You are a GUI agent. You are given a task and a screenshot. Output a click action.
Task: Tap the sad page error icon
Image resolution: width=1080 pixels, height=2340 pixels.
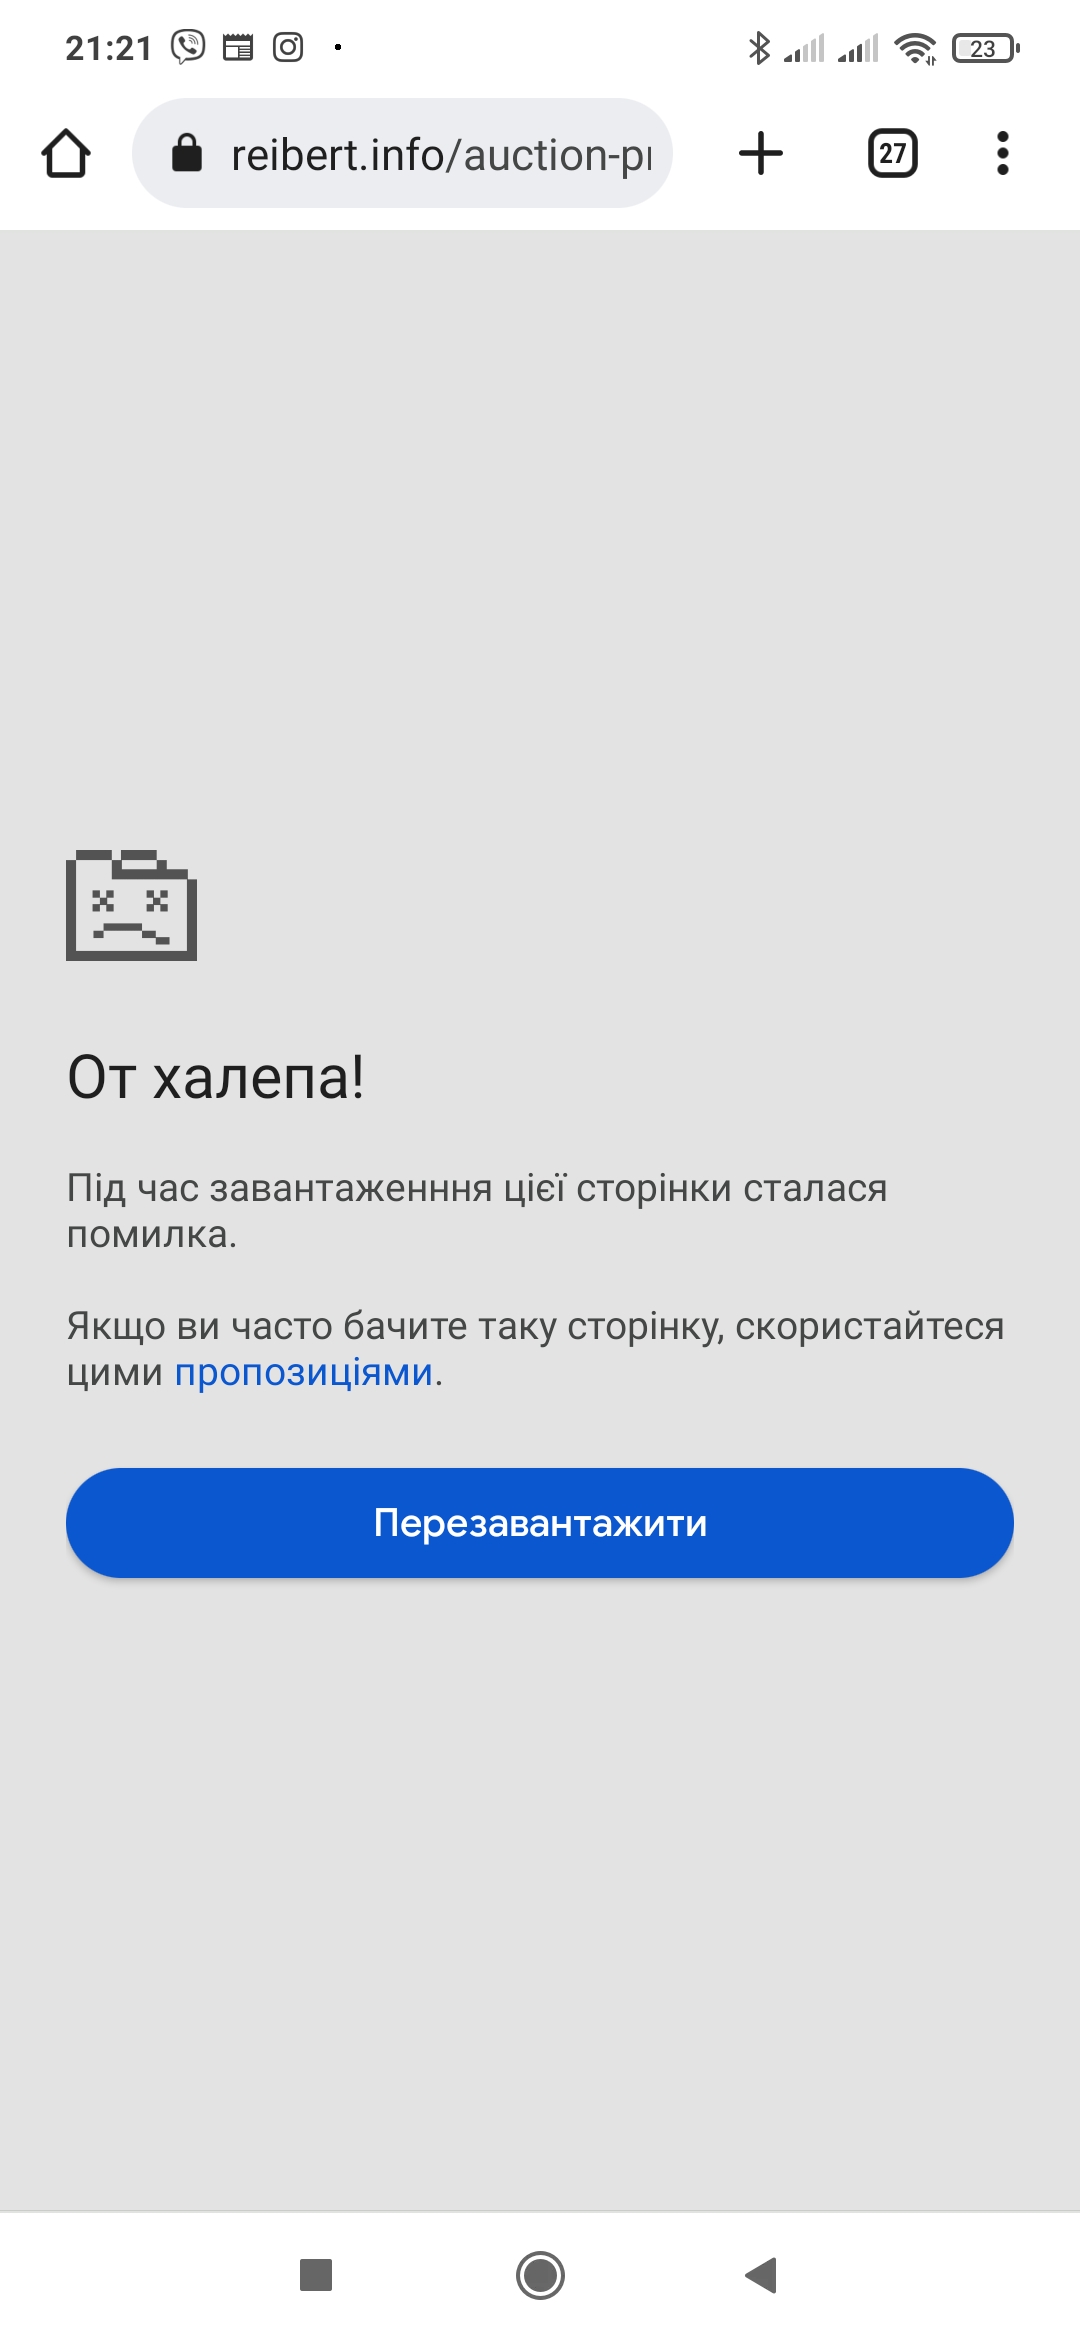click(x=131, y=905)
